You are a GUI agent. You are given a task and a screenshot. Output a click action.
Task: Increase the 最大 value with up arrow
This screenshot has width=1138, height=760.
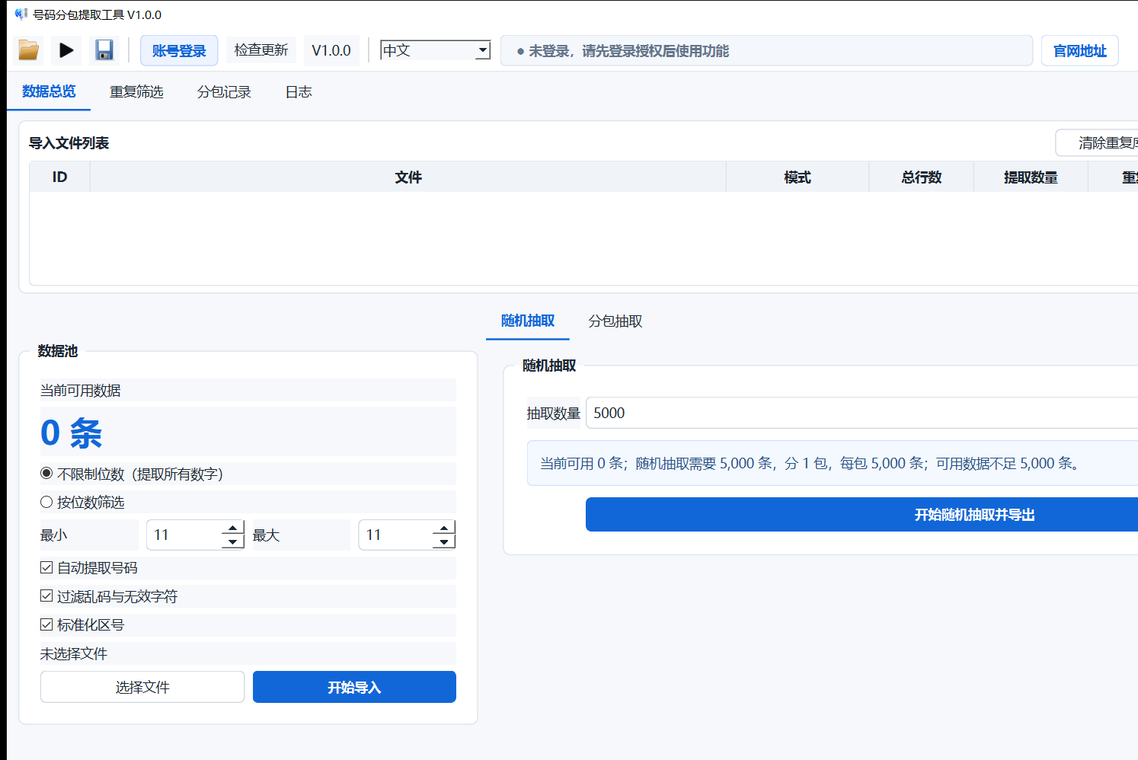click(444, 528)
